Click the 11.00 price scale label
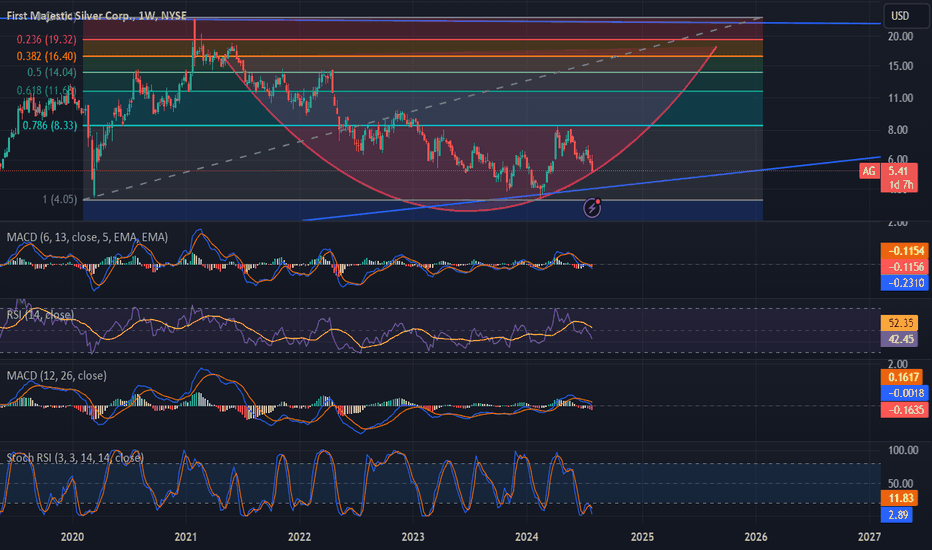 (900, 98)
